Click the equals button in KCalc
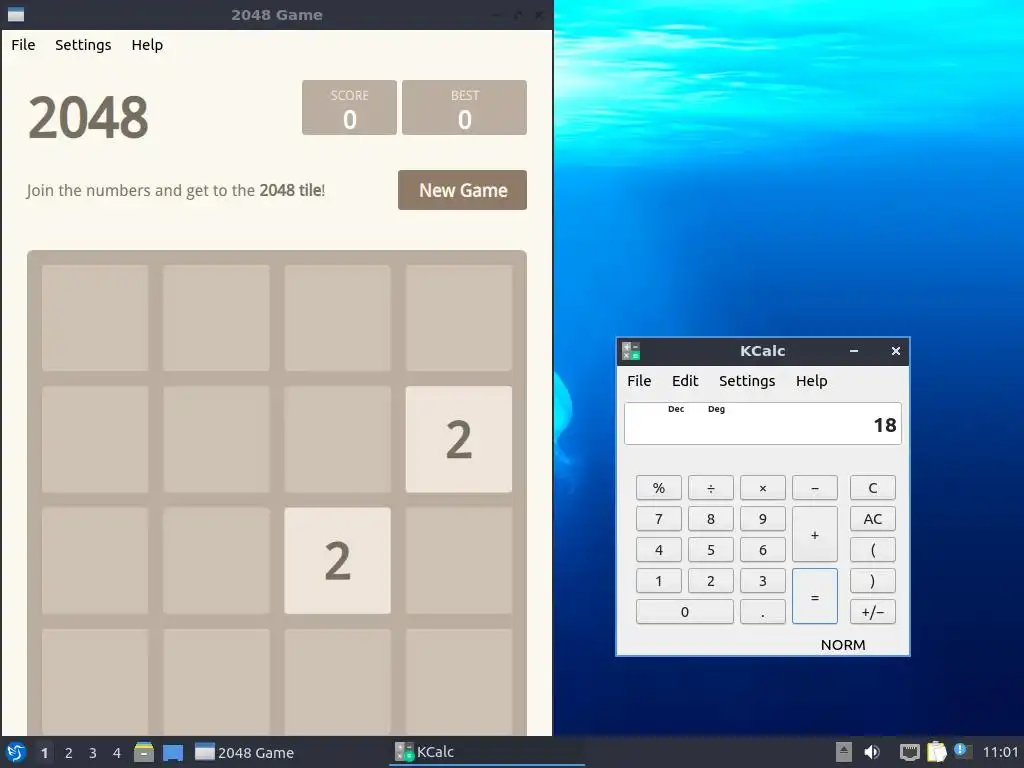This screenshot has height=768, width=1024. pos(815,596)
